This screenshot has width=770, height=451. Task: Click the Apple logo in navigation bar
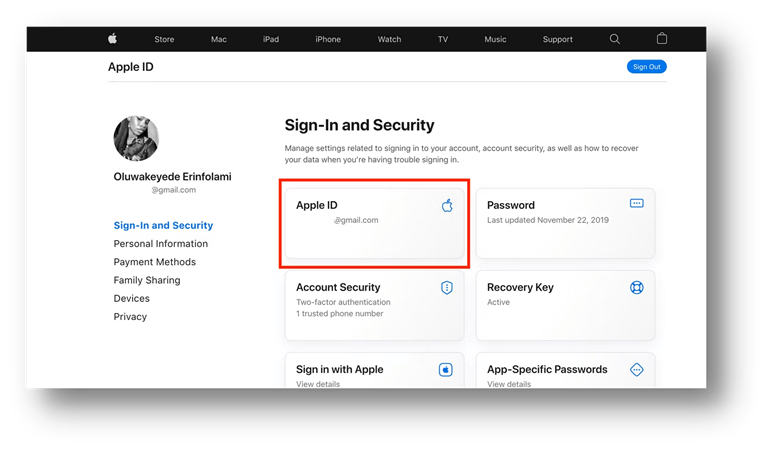[x=112, y=38]
